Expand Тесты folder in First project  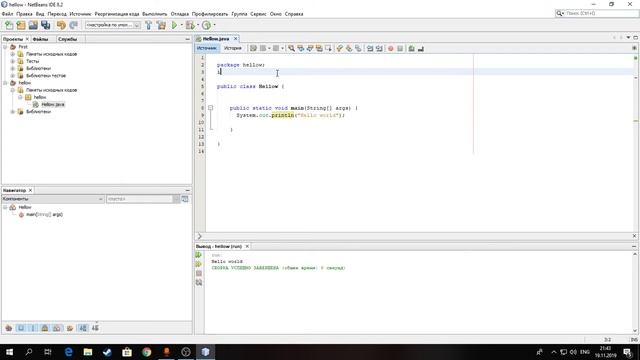coord(13,61)
